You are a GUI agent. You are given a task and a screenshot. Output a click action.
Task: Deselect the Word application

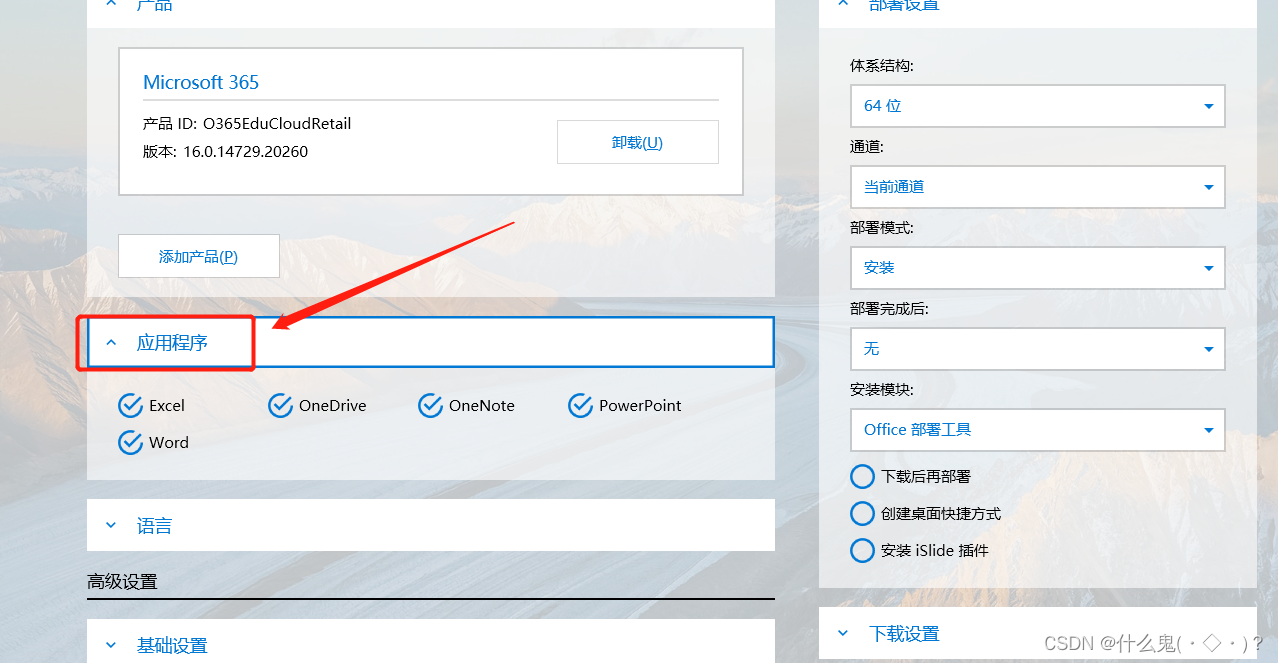point(130,442)
